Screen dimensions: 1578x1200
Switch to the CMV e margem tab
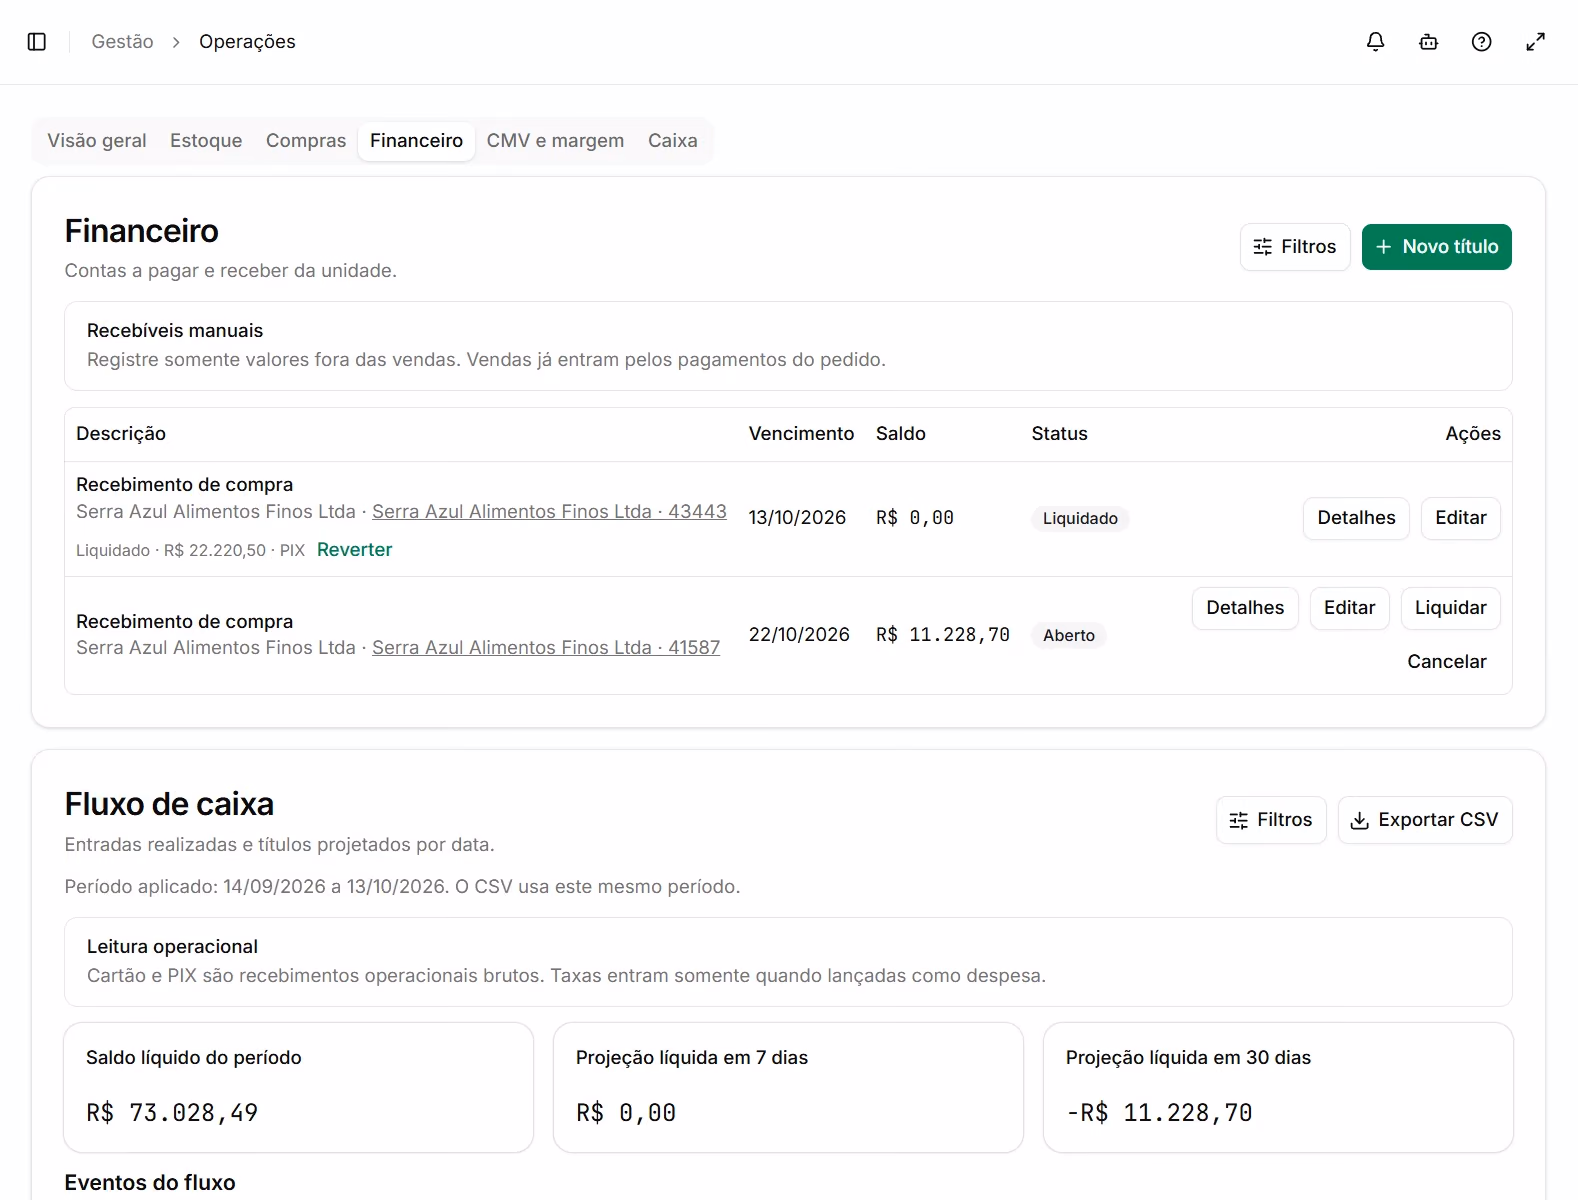(555, 141)
